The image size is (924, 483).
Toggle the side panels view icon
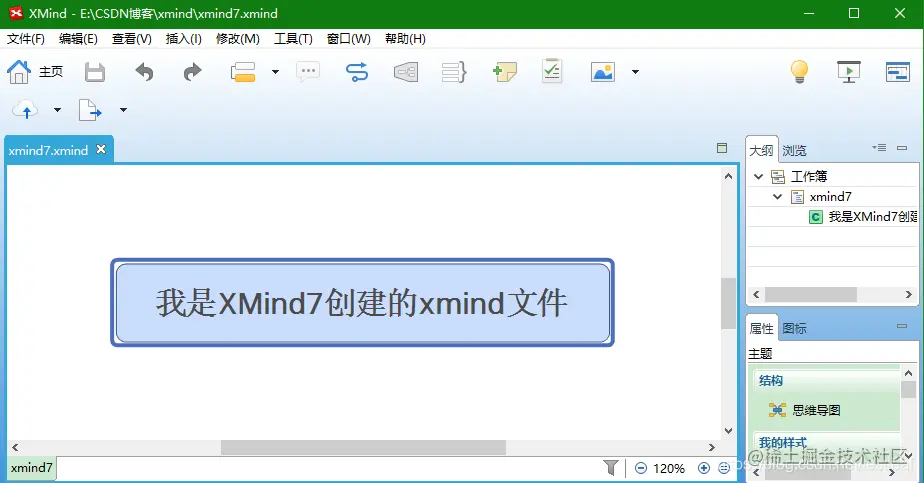click(x=897, y=72)
